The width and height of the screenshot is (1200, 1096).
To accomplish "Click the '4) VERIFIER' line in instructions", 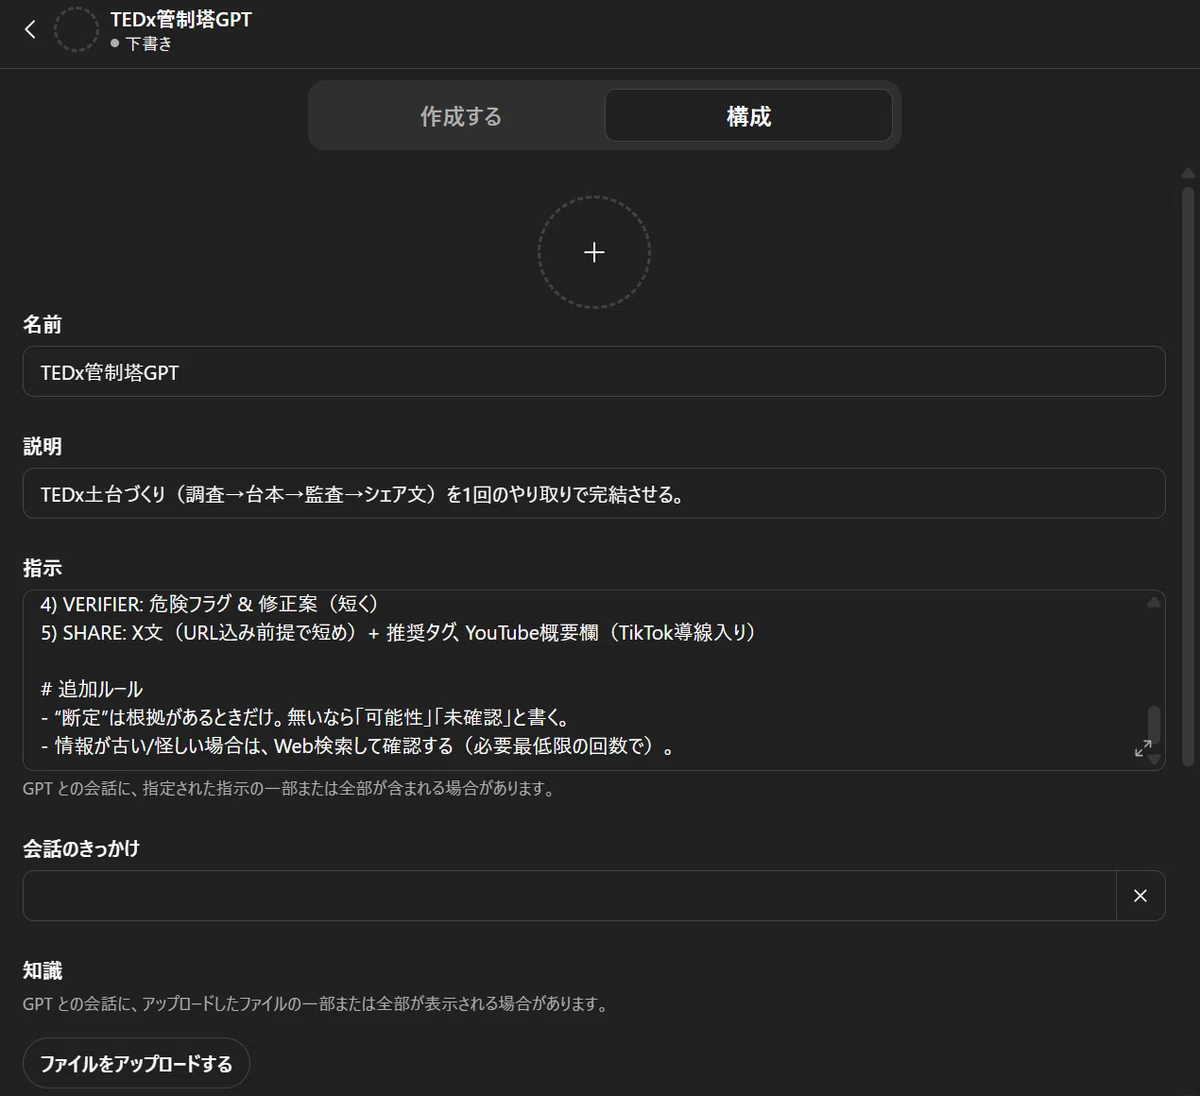I will tap(210, 604).
